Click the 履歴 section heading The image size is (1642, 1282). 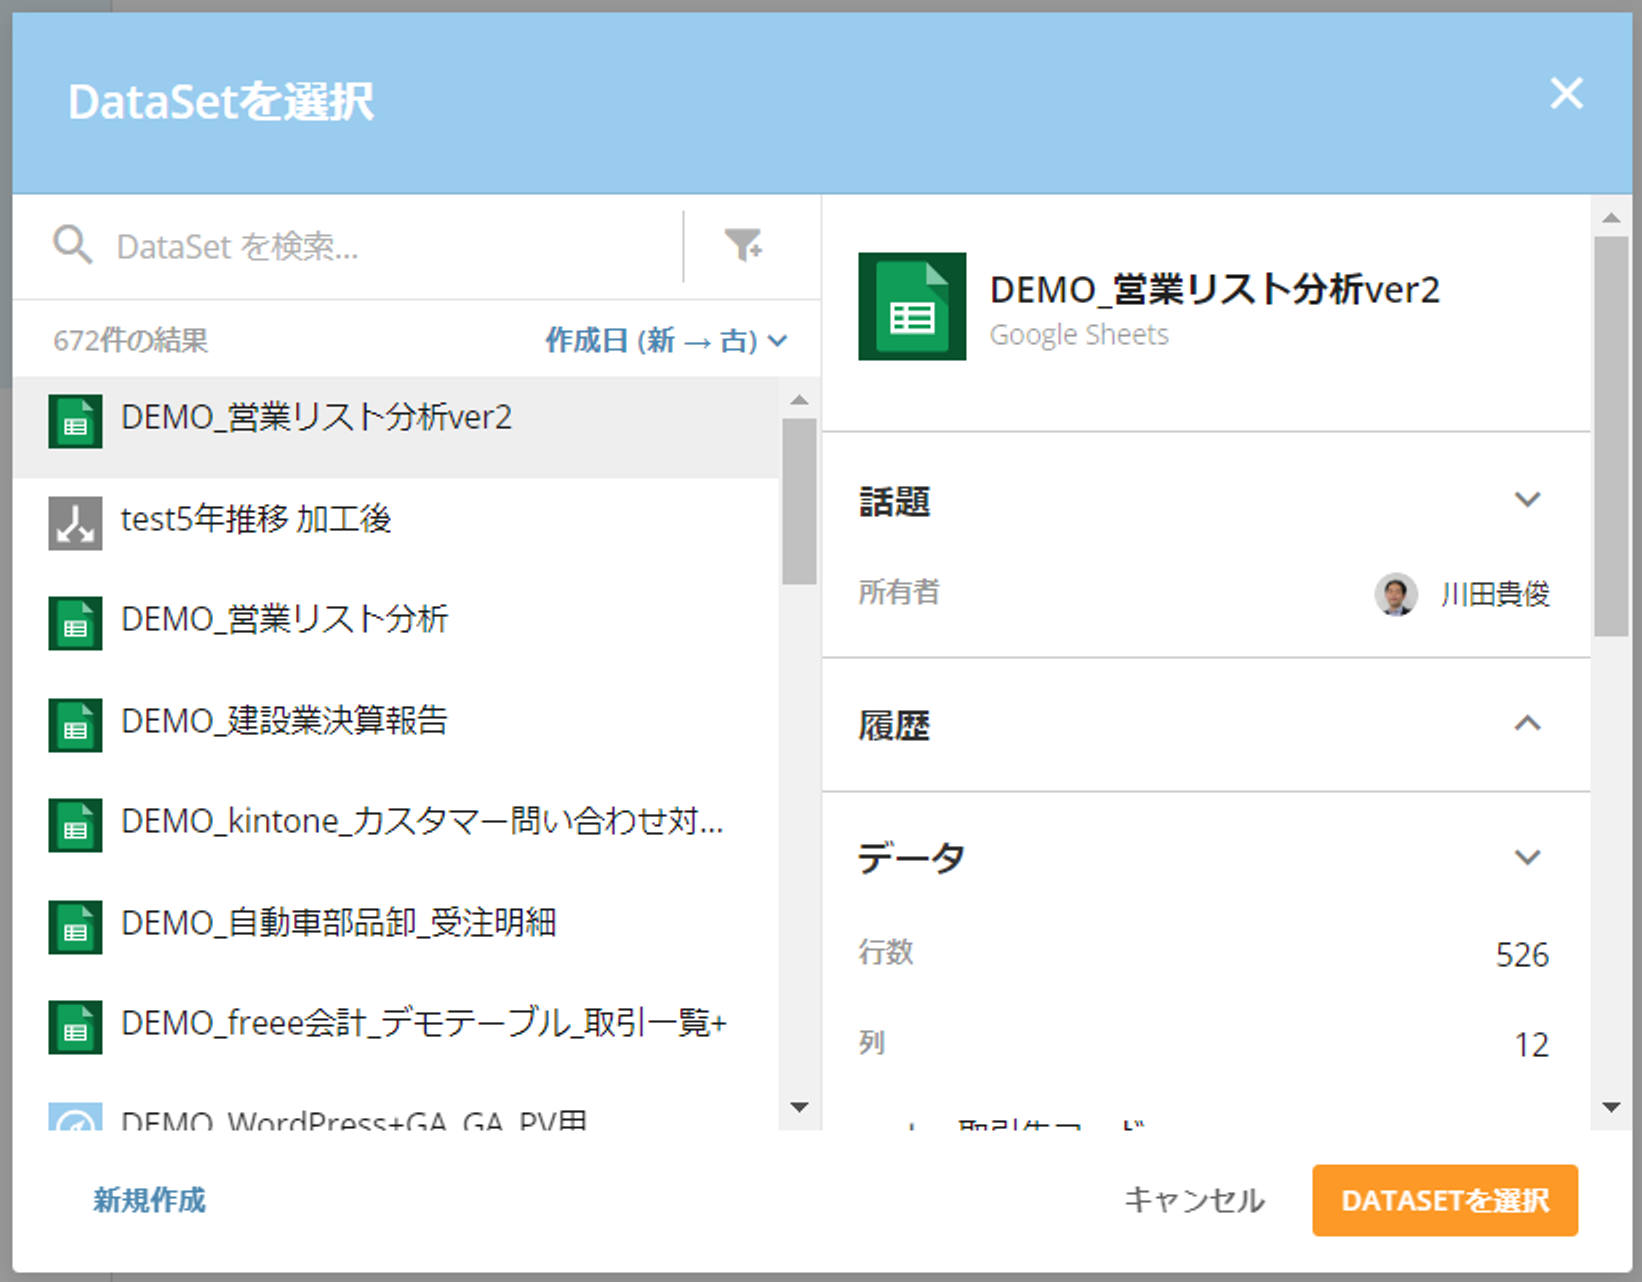(x=894, y=725)
